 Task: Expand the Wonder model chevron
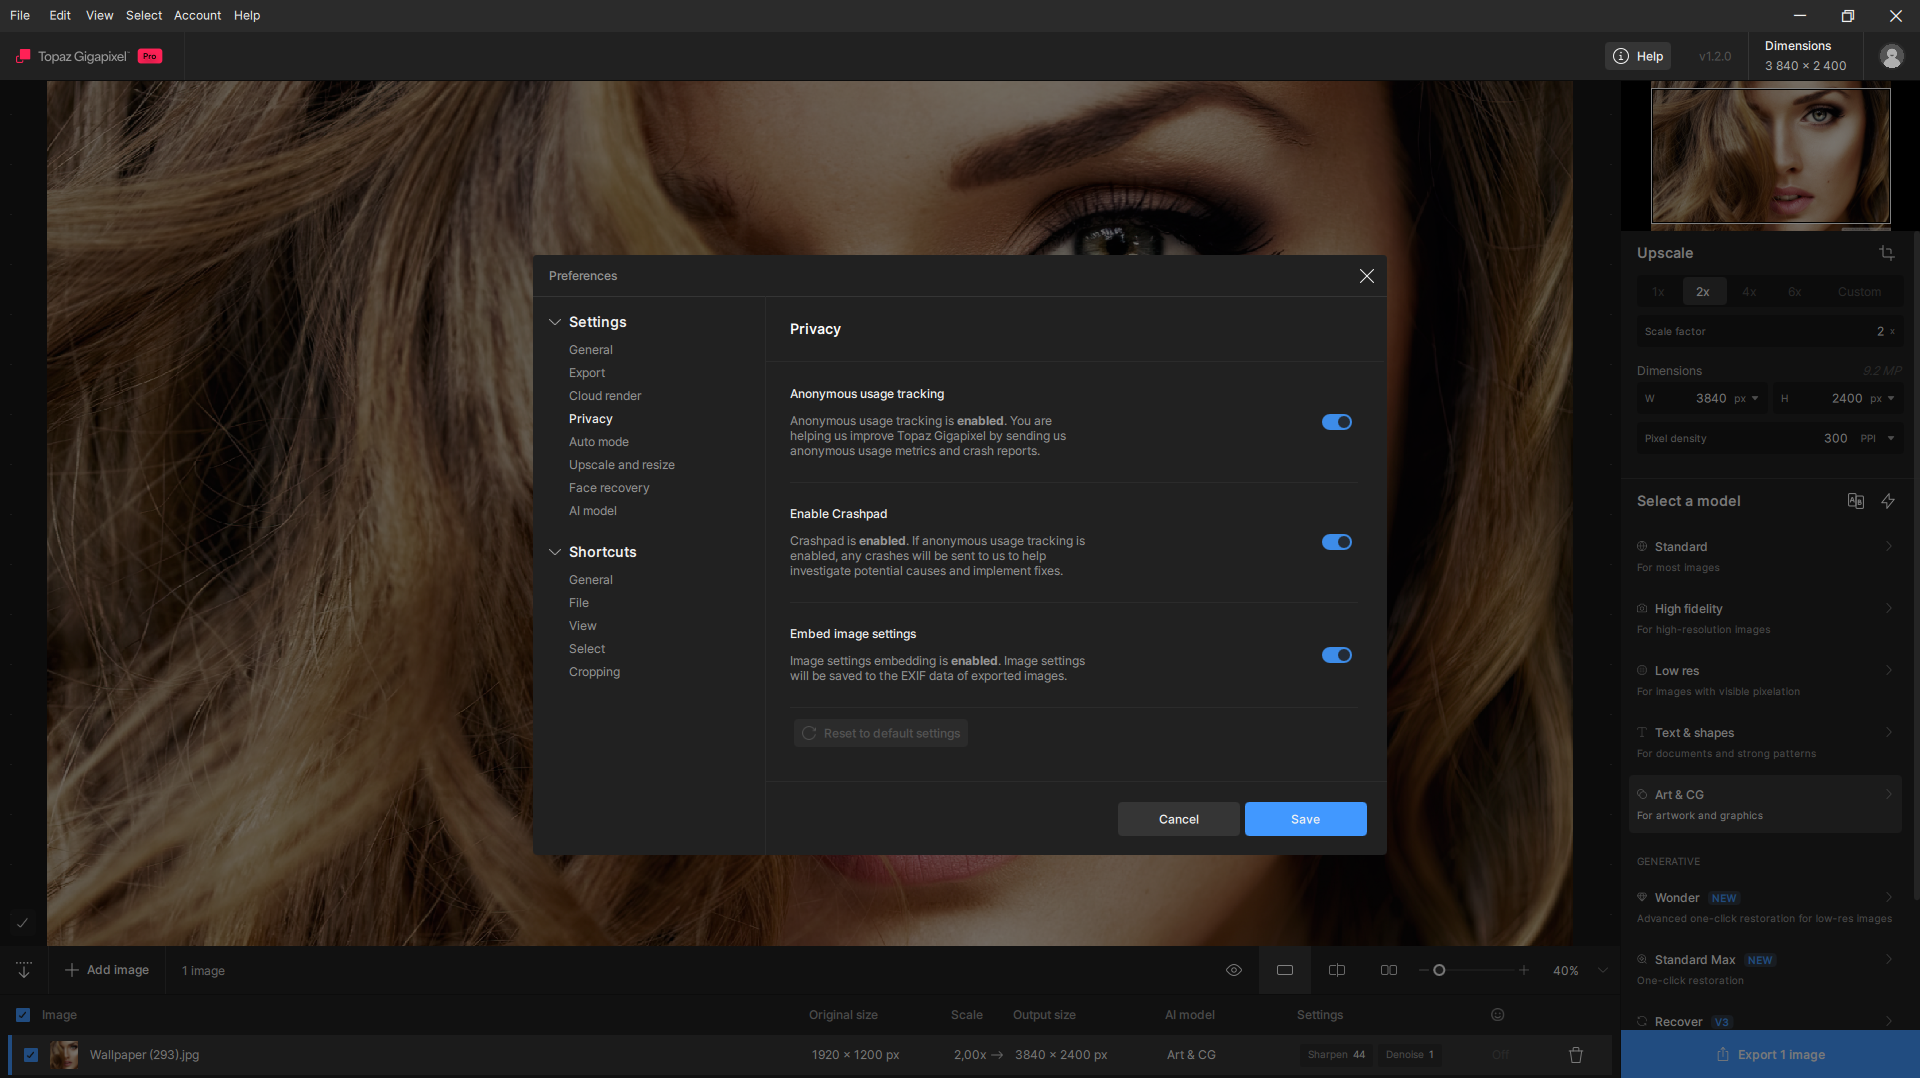(1889, 897)
